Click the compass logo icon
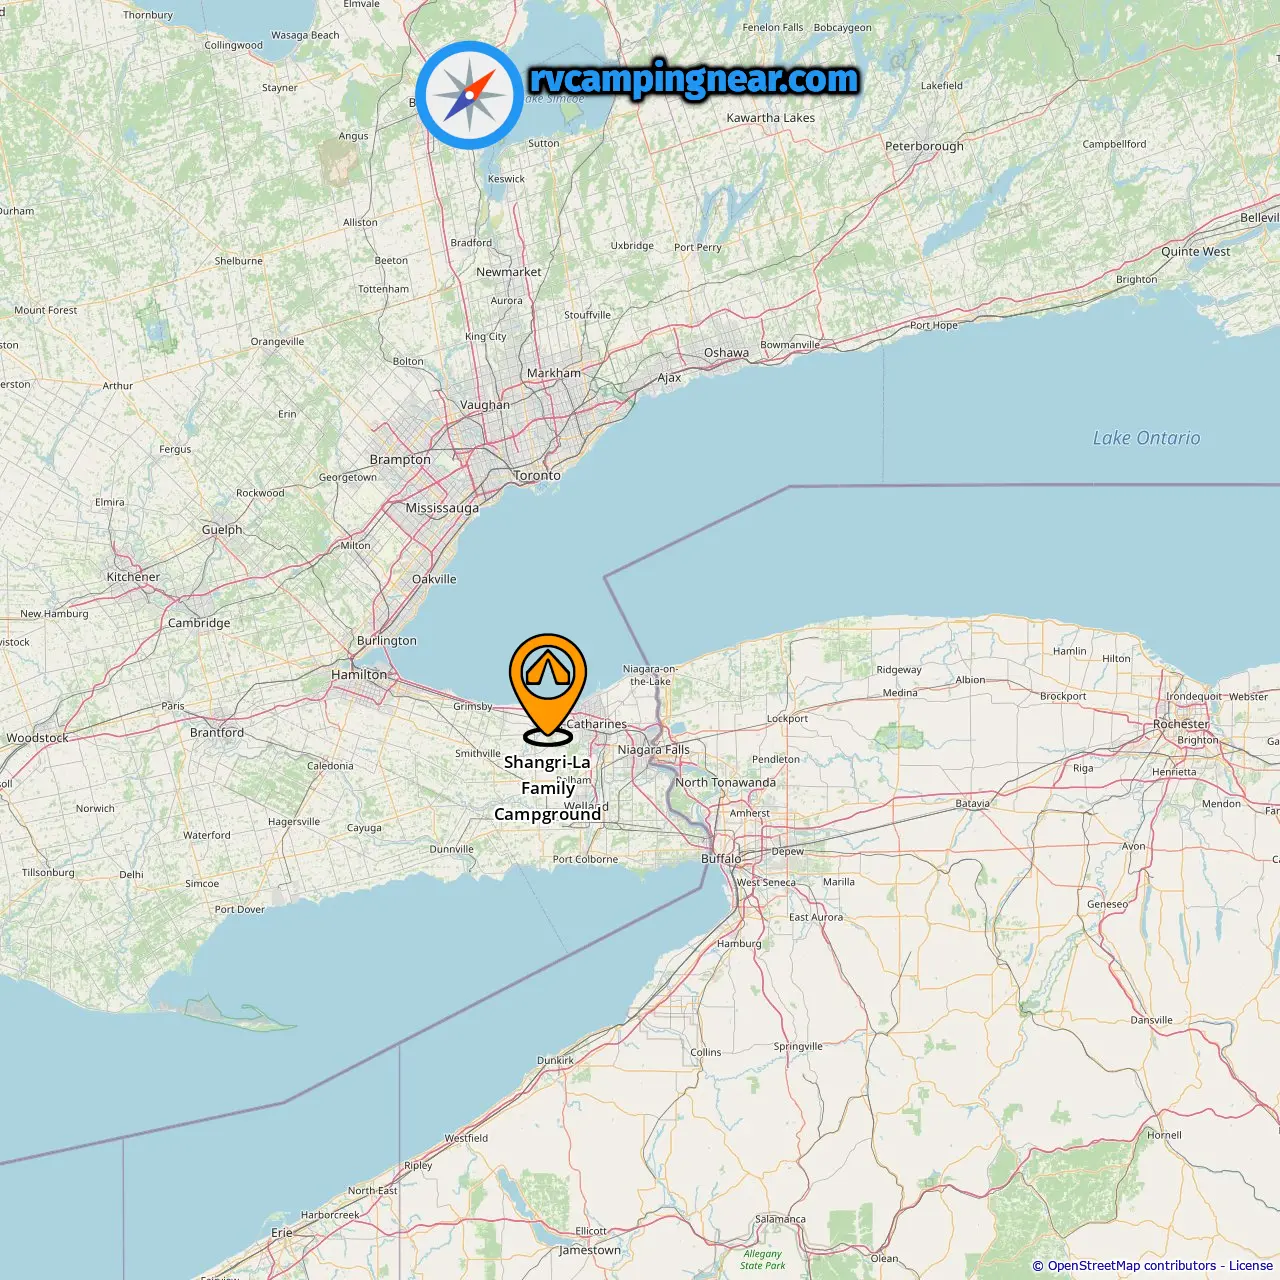 tap(469, 96)
